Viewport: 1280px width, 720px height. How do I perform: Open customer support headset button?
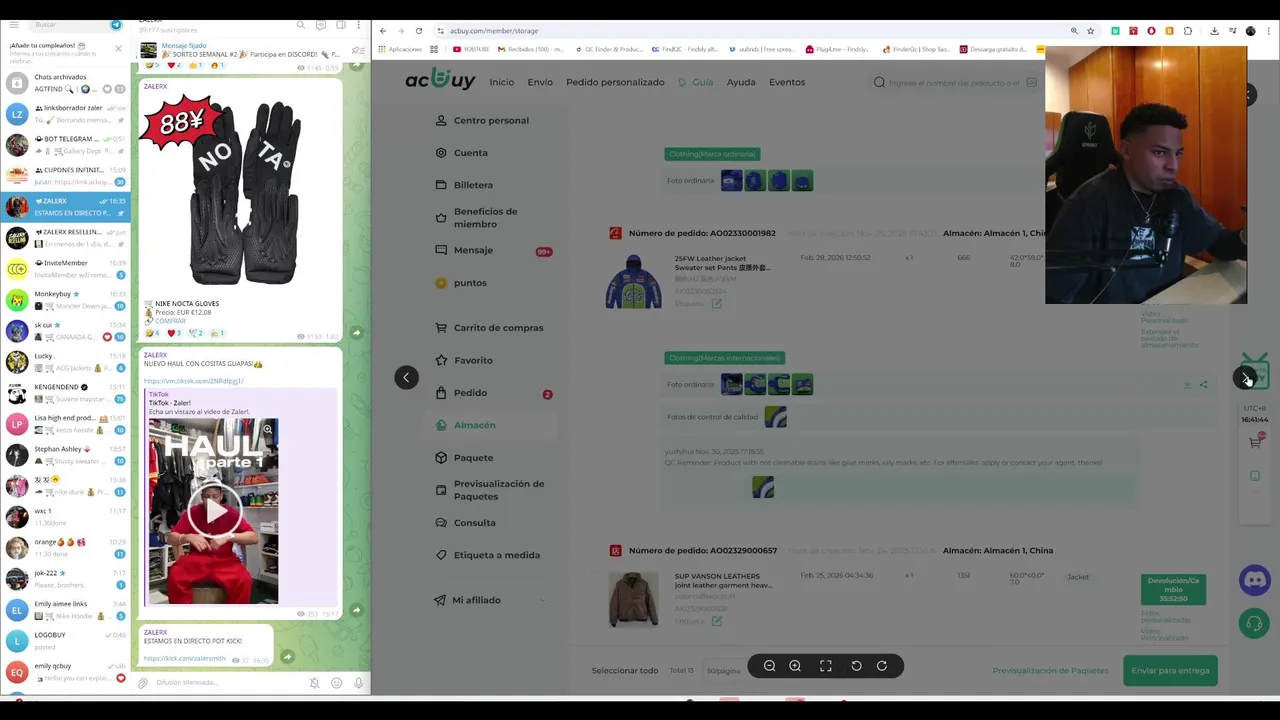[x=1254, y=624]
